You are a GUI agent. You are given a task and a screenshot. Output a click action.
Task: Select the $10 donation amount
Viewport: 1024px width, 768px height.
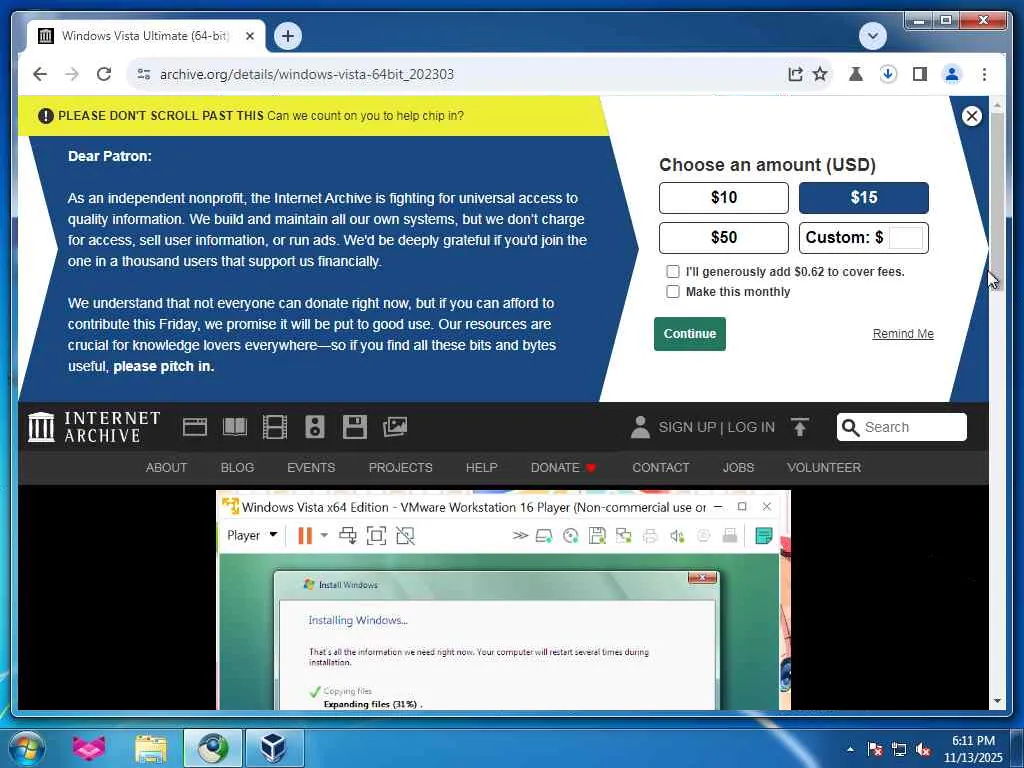pos(724,198)
